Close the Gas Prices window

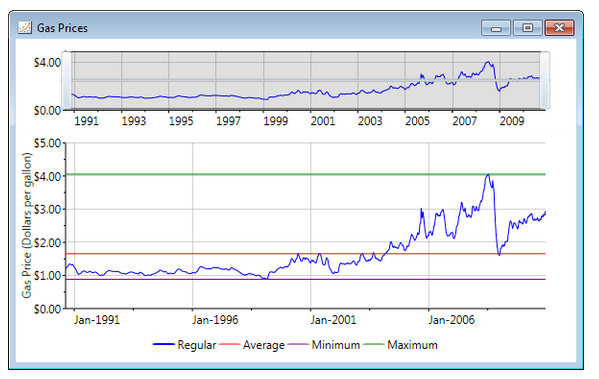tap(560, 28)
